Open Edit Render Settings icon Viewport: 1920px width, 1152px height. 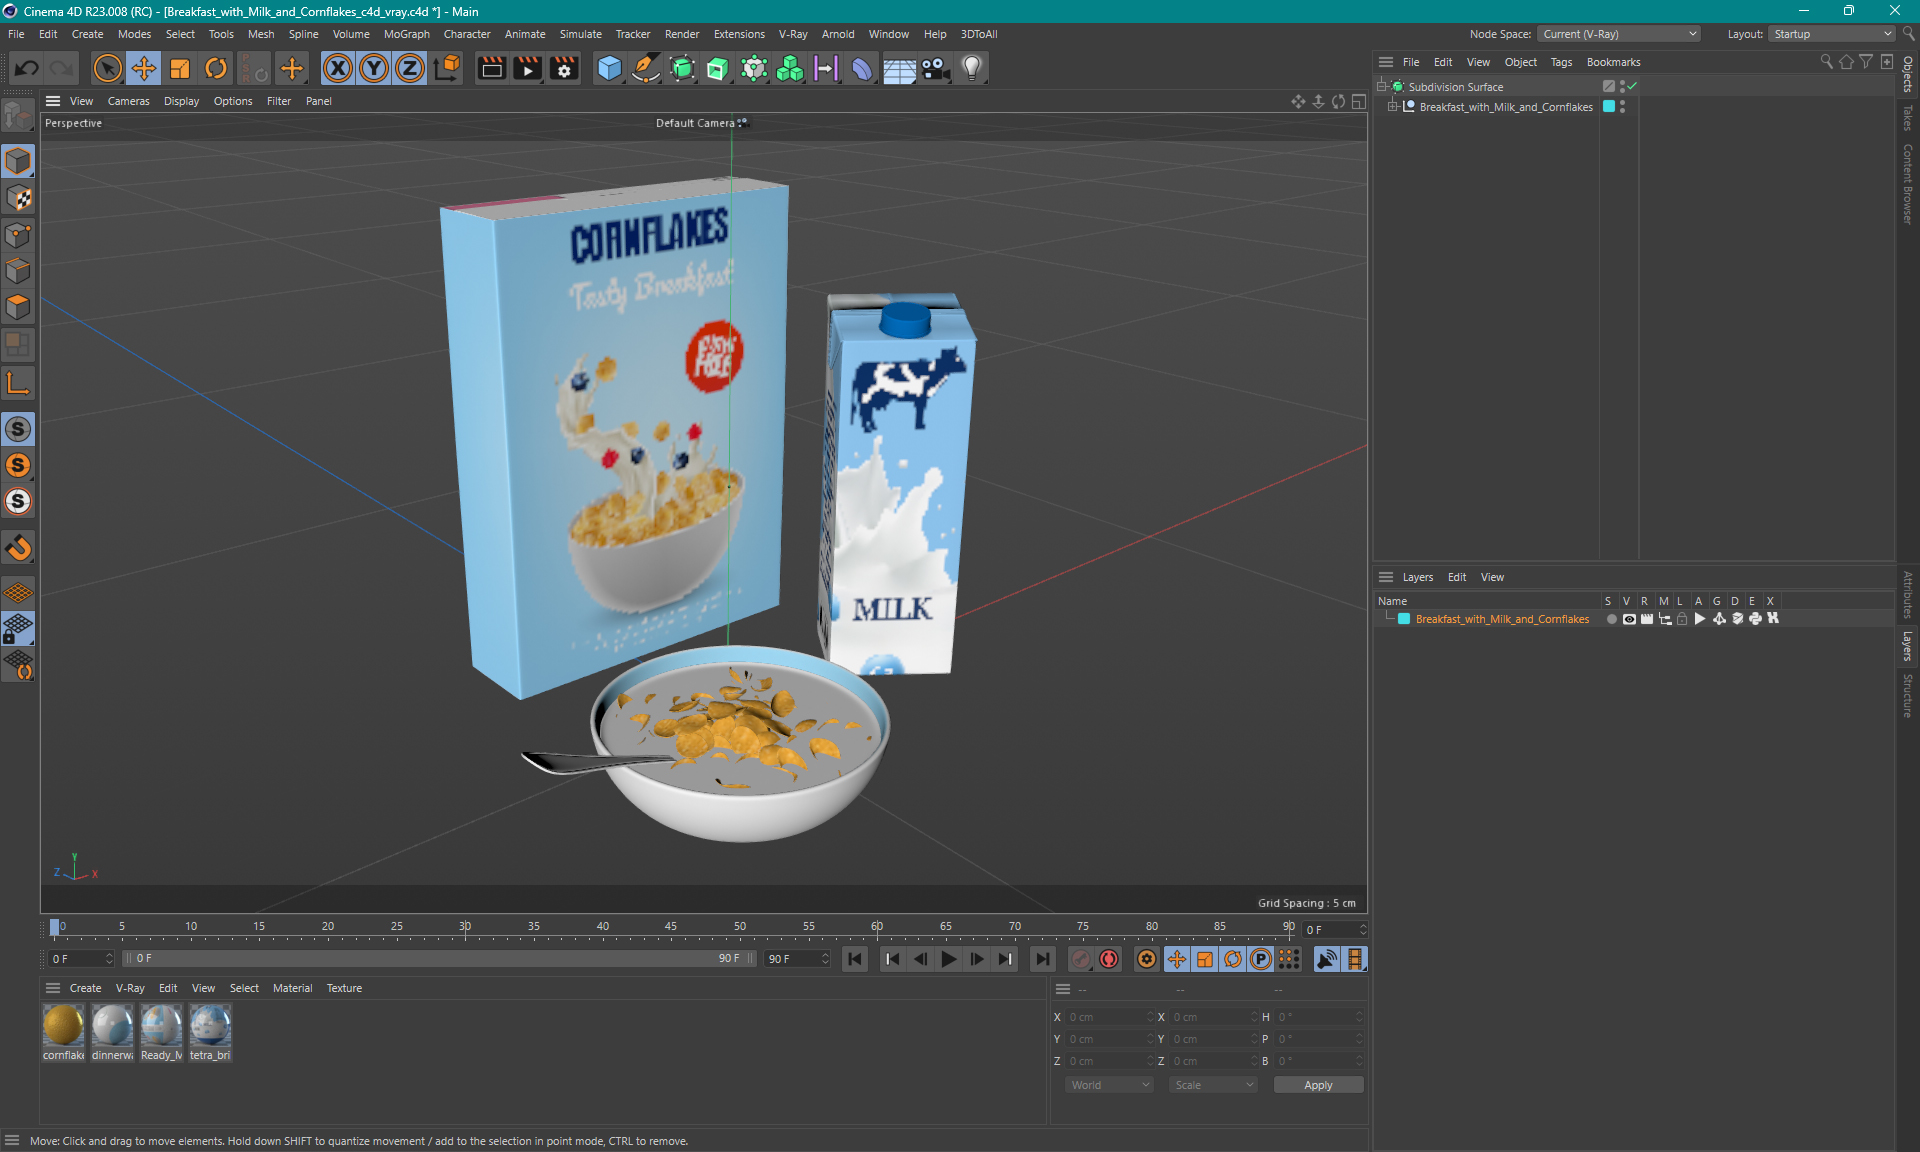(x=565, y=68)
